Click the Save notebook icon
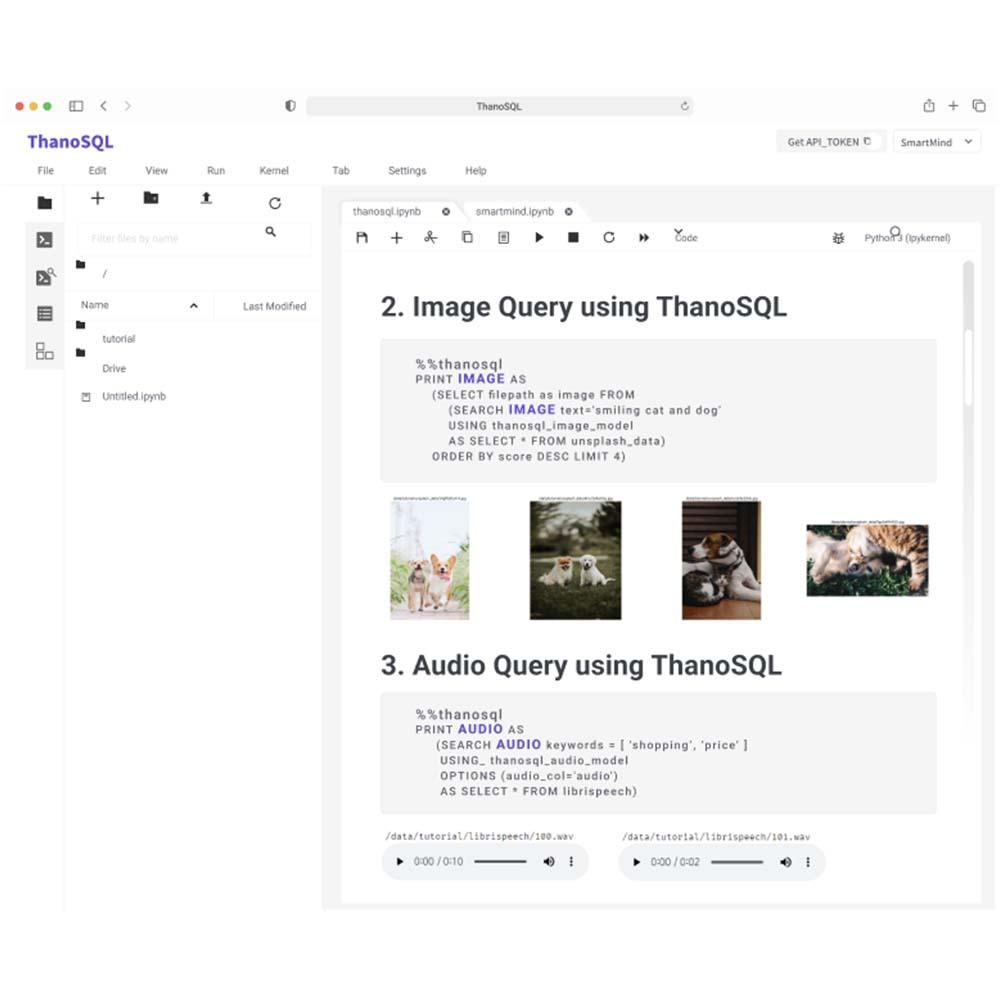Image resolution: width=1000 pixels, height=1000 pixels. click(362, 237)
